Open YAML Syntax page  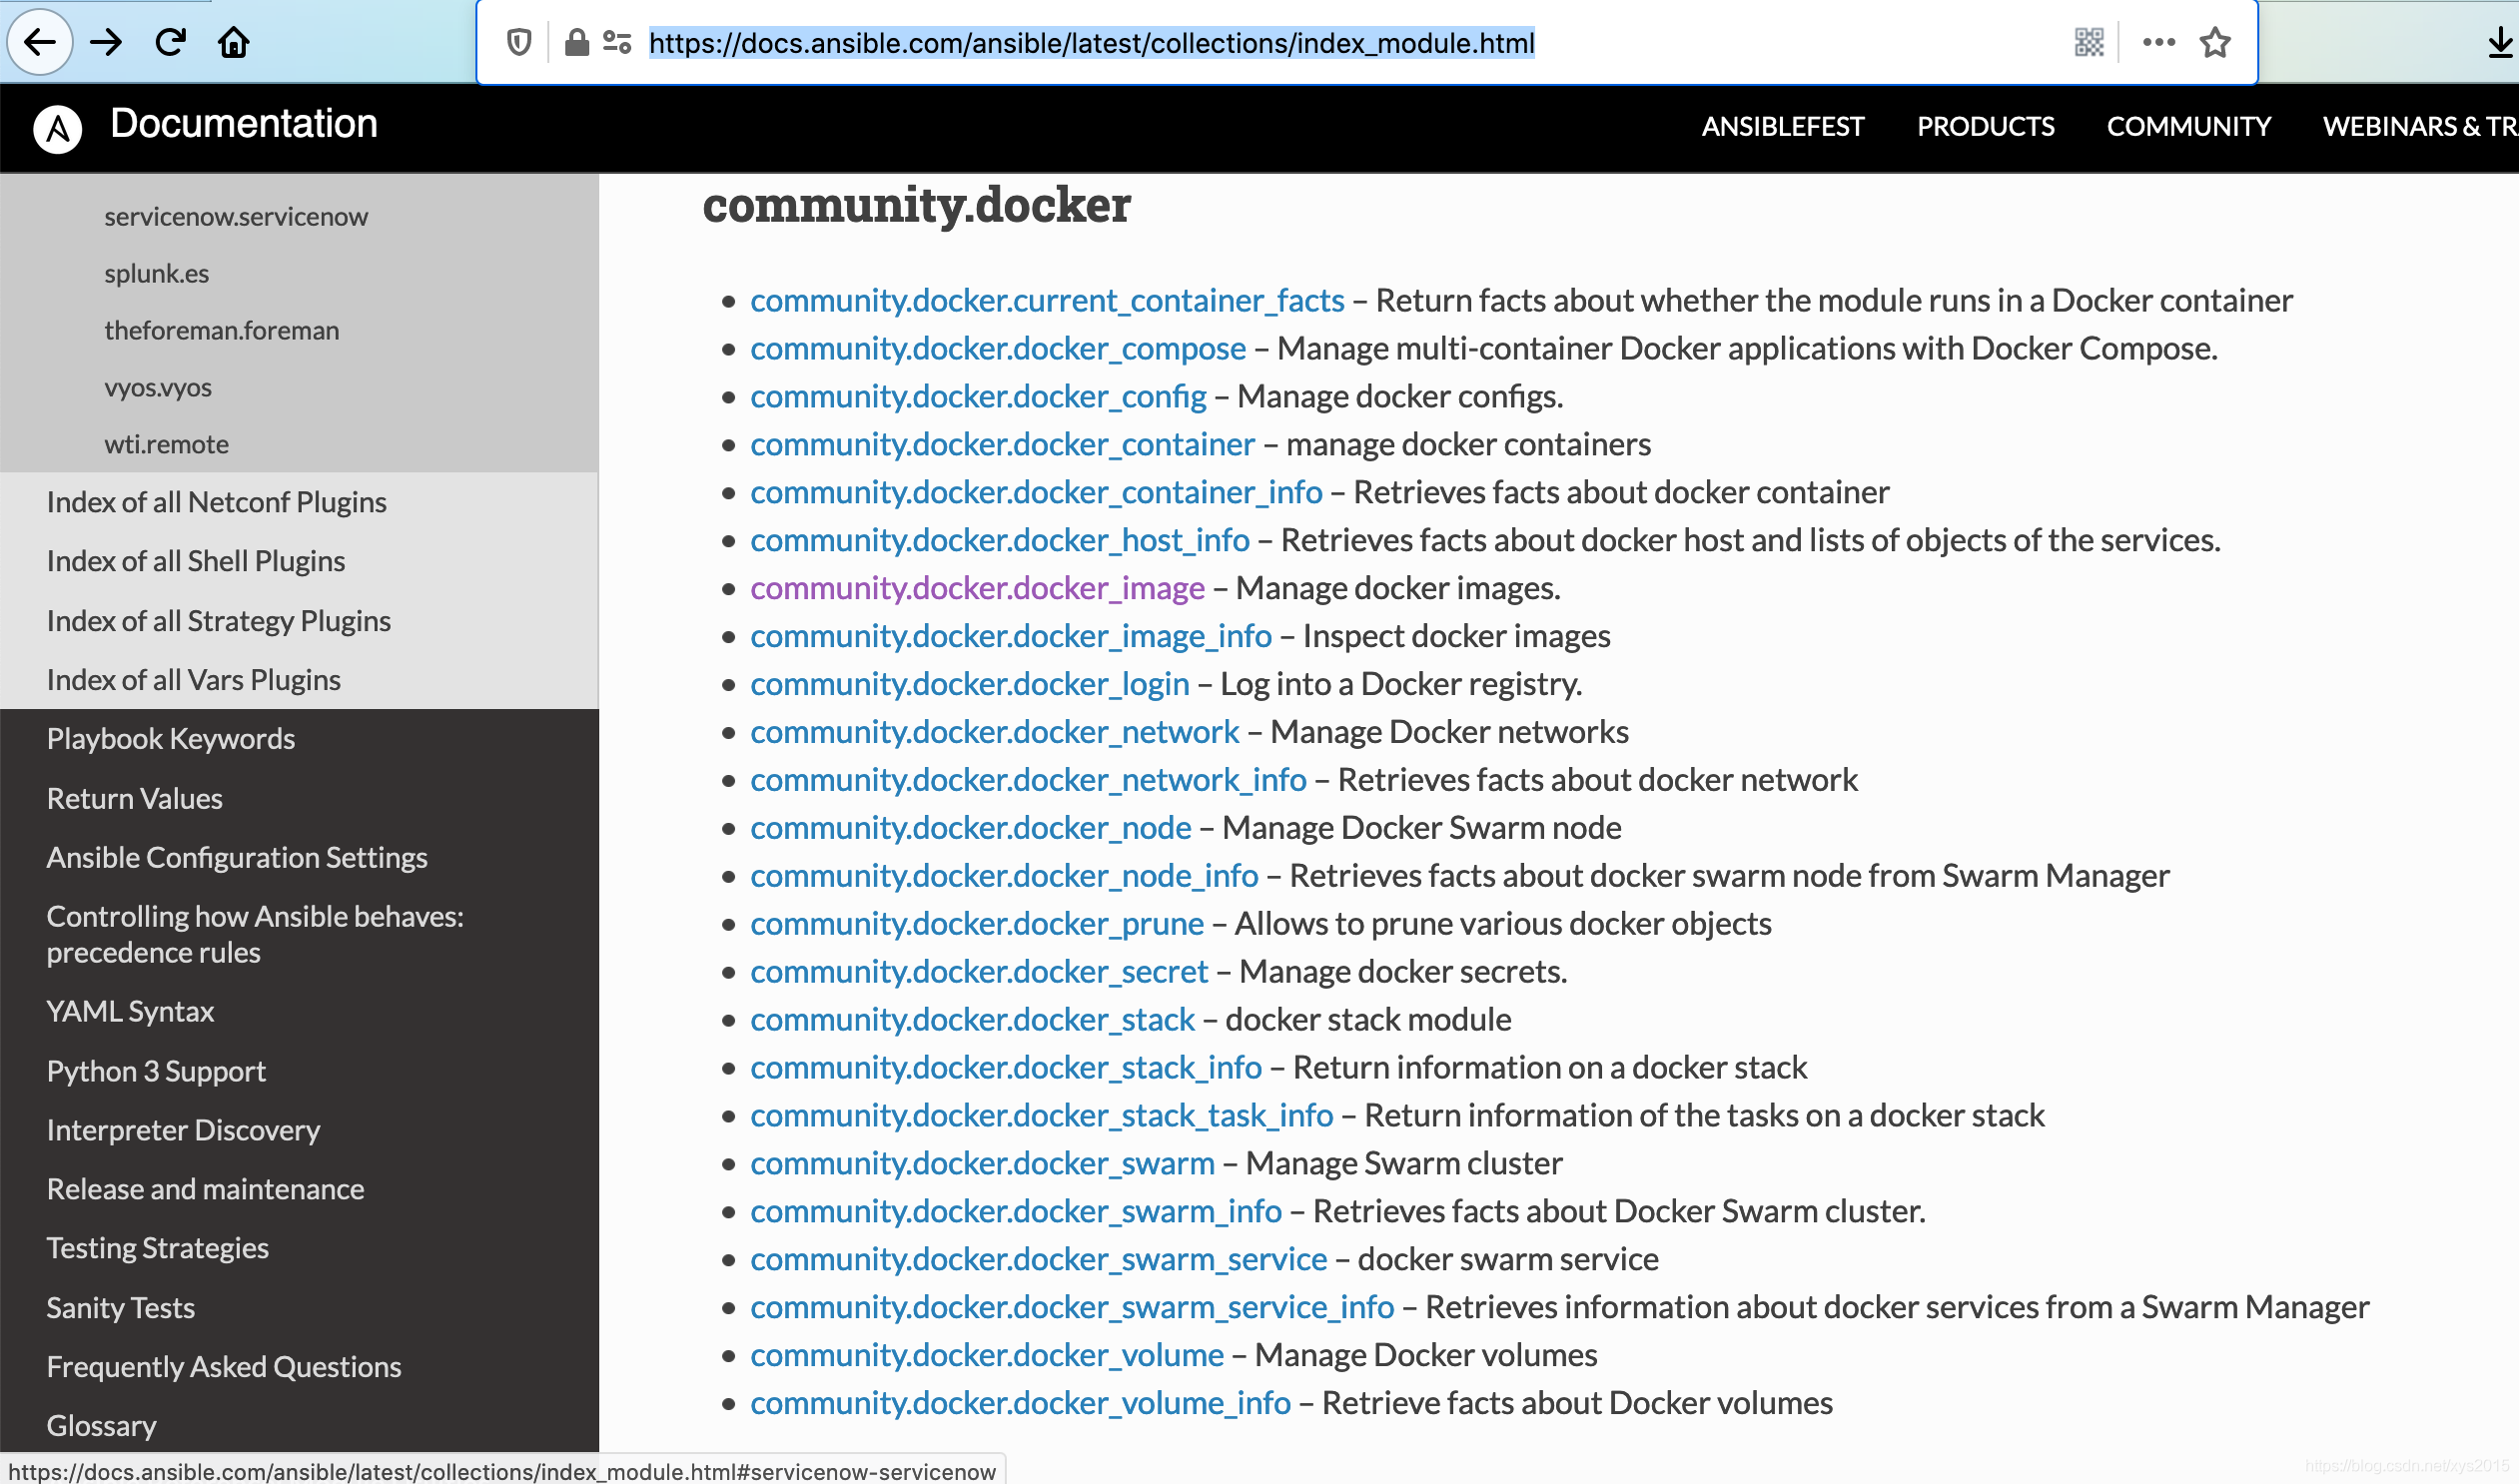click(131, 1012)
